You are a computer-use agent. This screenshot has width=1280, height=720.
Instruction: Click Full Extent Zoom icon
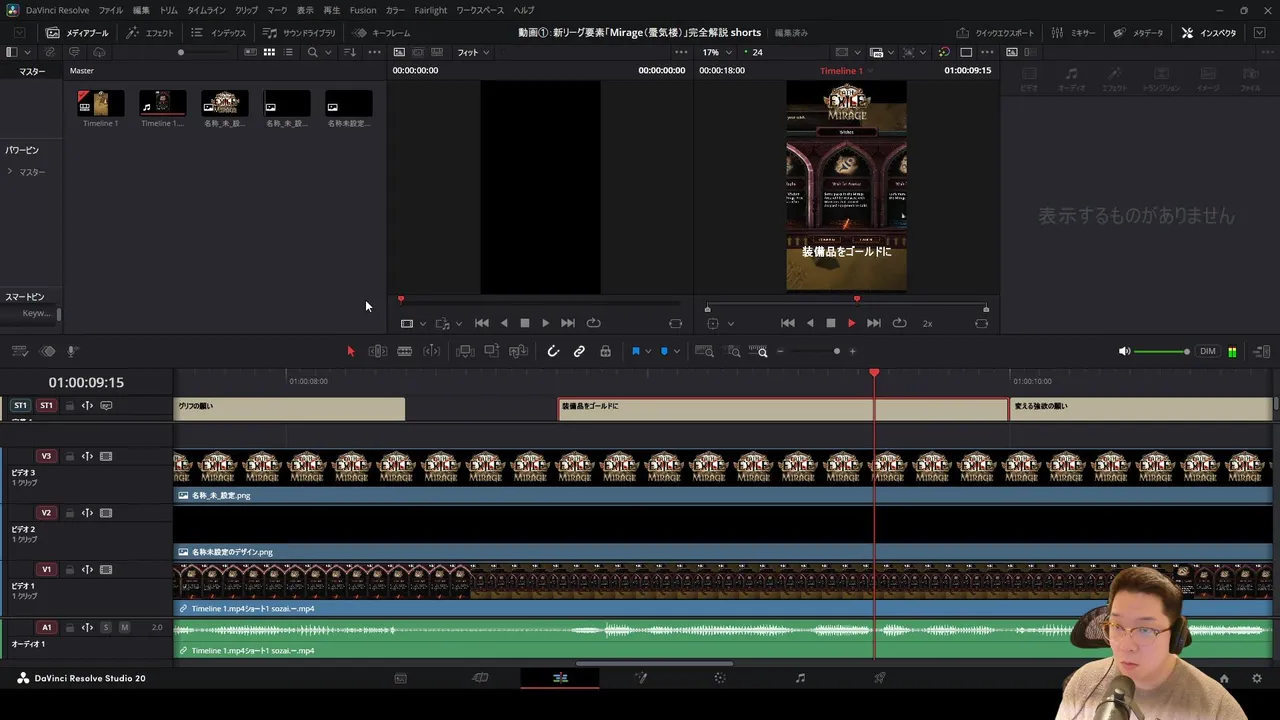point(704,351)
